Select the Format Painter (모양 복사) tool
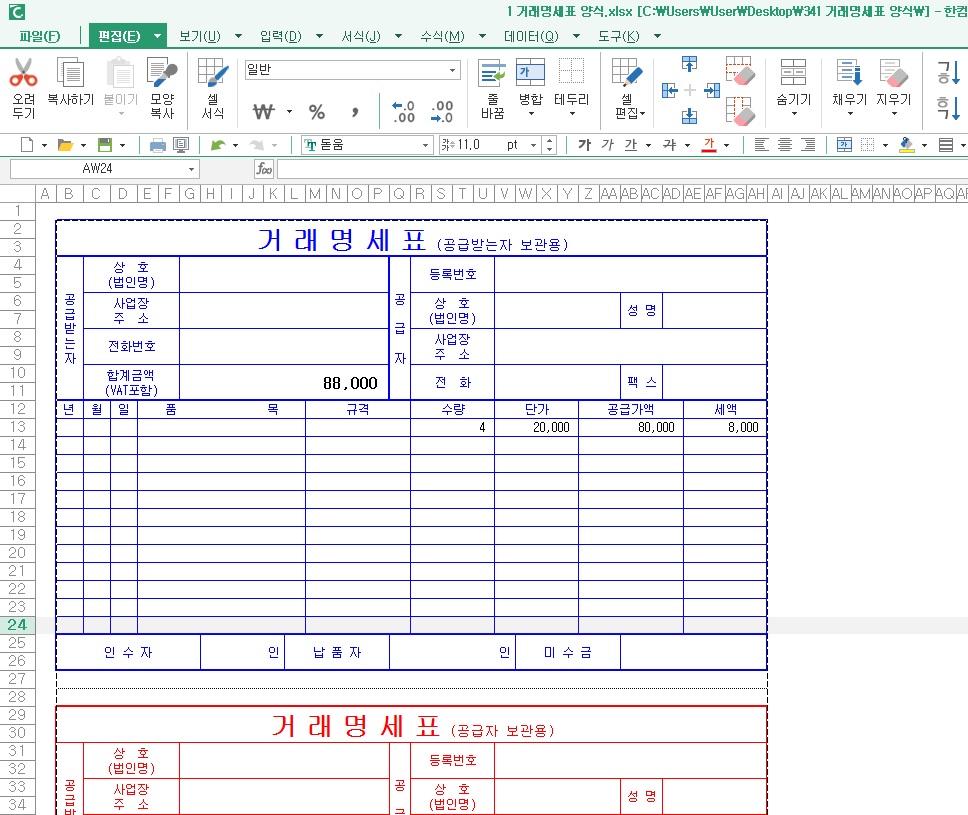 click(x=162, y=73)
